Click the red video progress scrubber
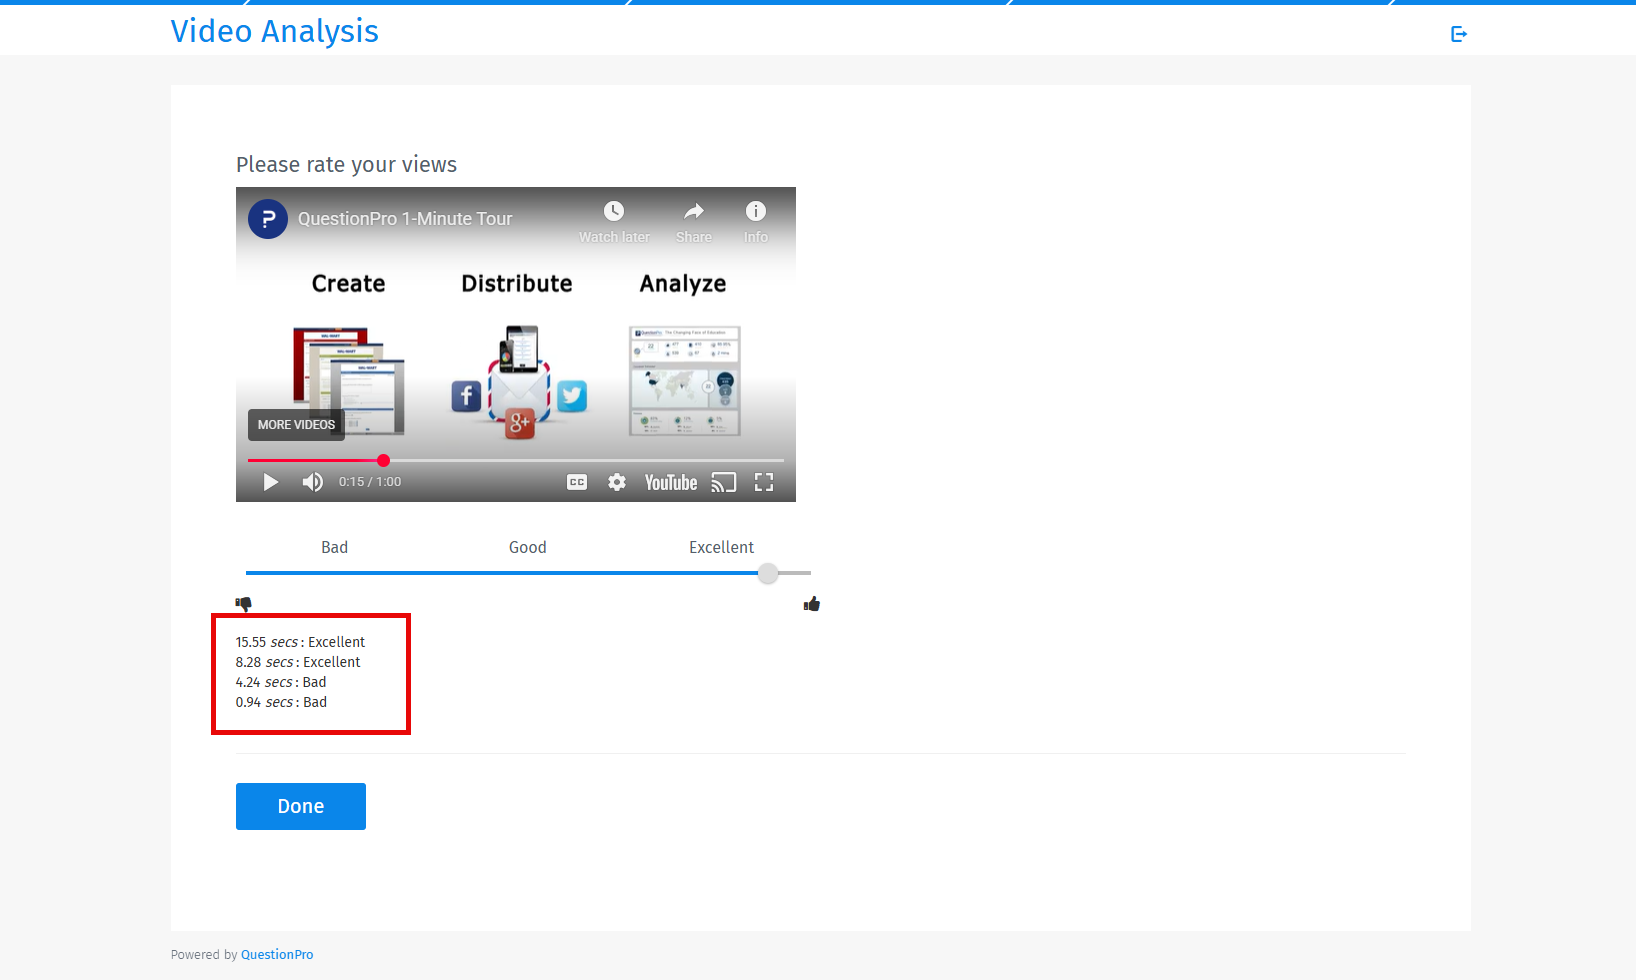The width and height of the screenshot is (1636, 980). pyautogui.click(x=383, y=461)
